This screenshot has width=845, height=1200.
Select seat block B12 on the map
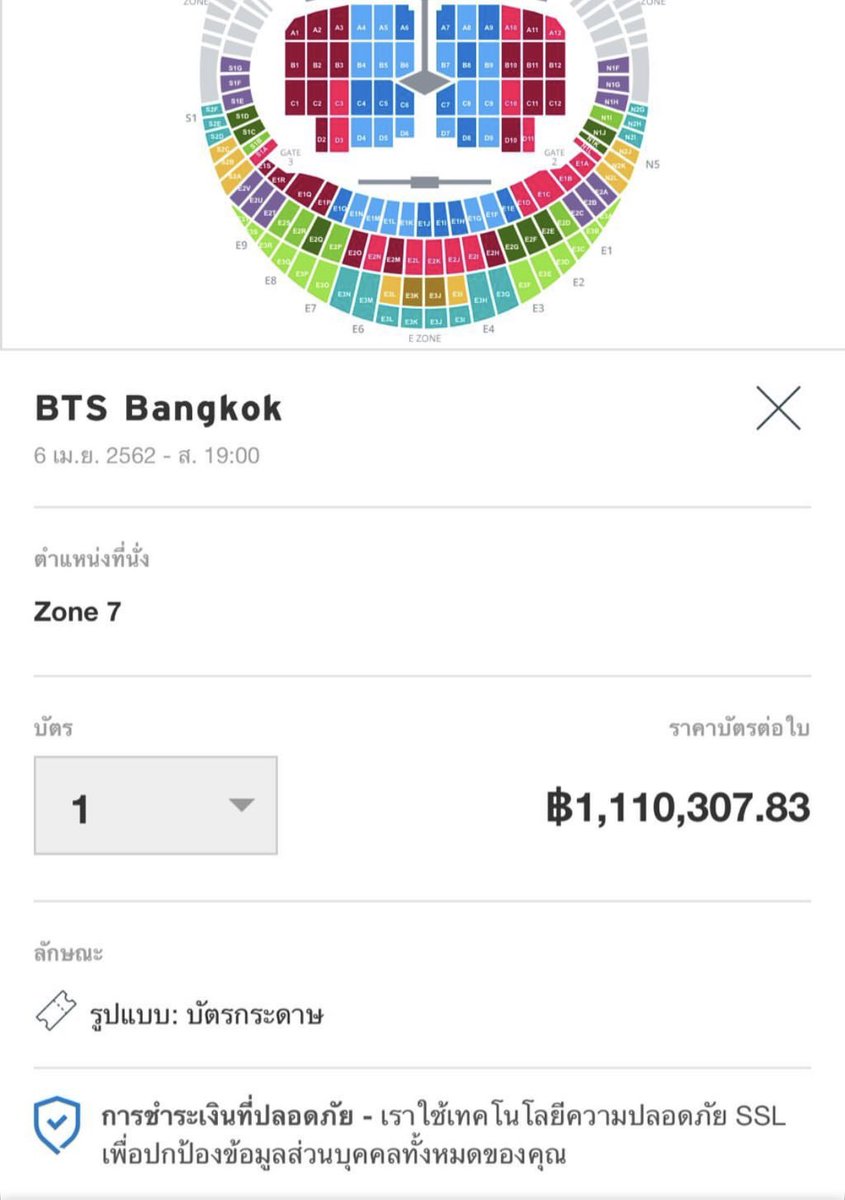pyautogui.click(x=555, y=65)
